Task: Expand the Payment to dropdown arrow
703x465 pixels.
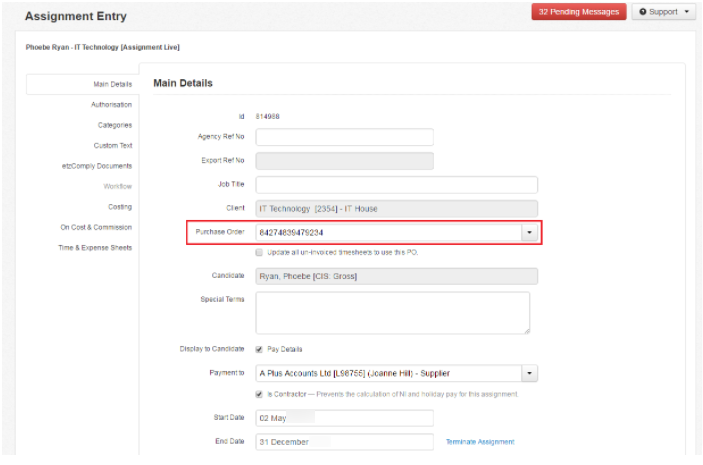Action: pos(529,373)
